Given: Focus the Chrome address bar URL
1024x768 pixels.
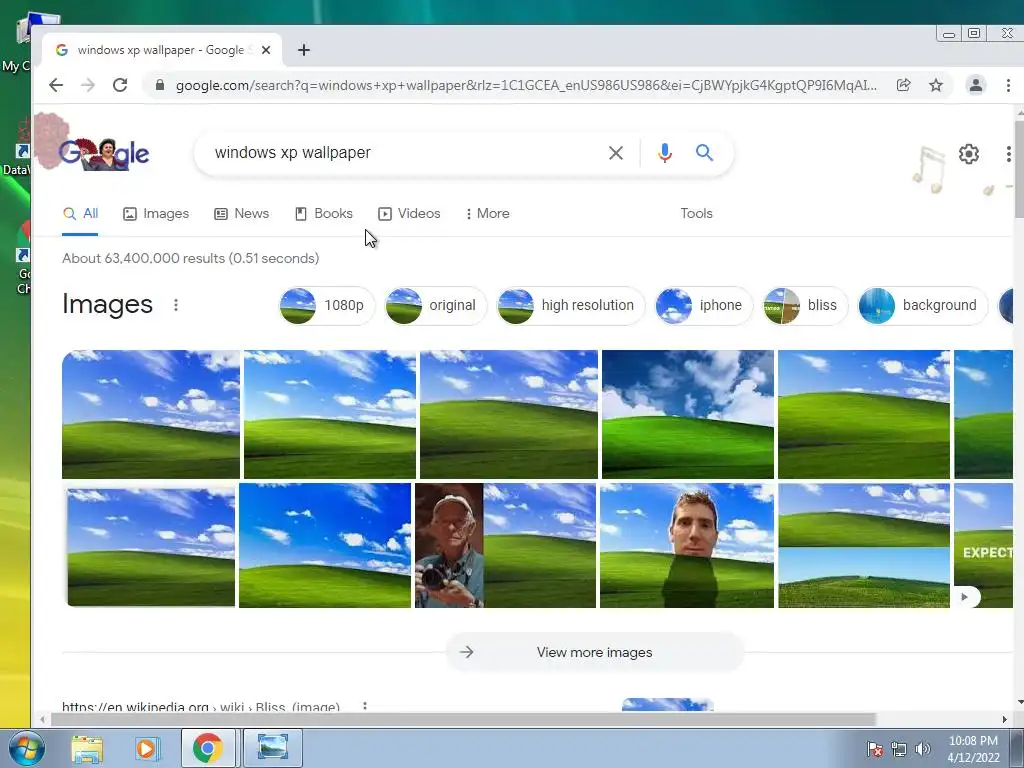Looking at the screenshot, I should pos(526,85).
